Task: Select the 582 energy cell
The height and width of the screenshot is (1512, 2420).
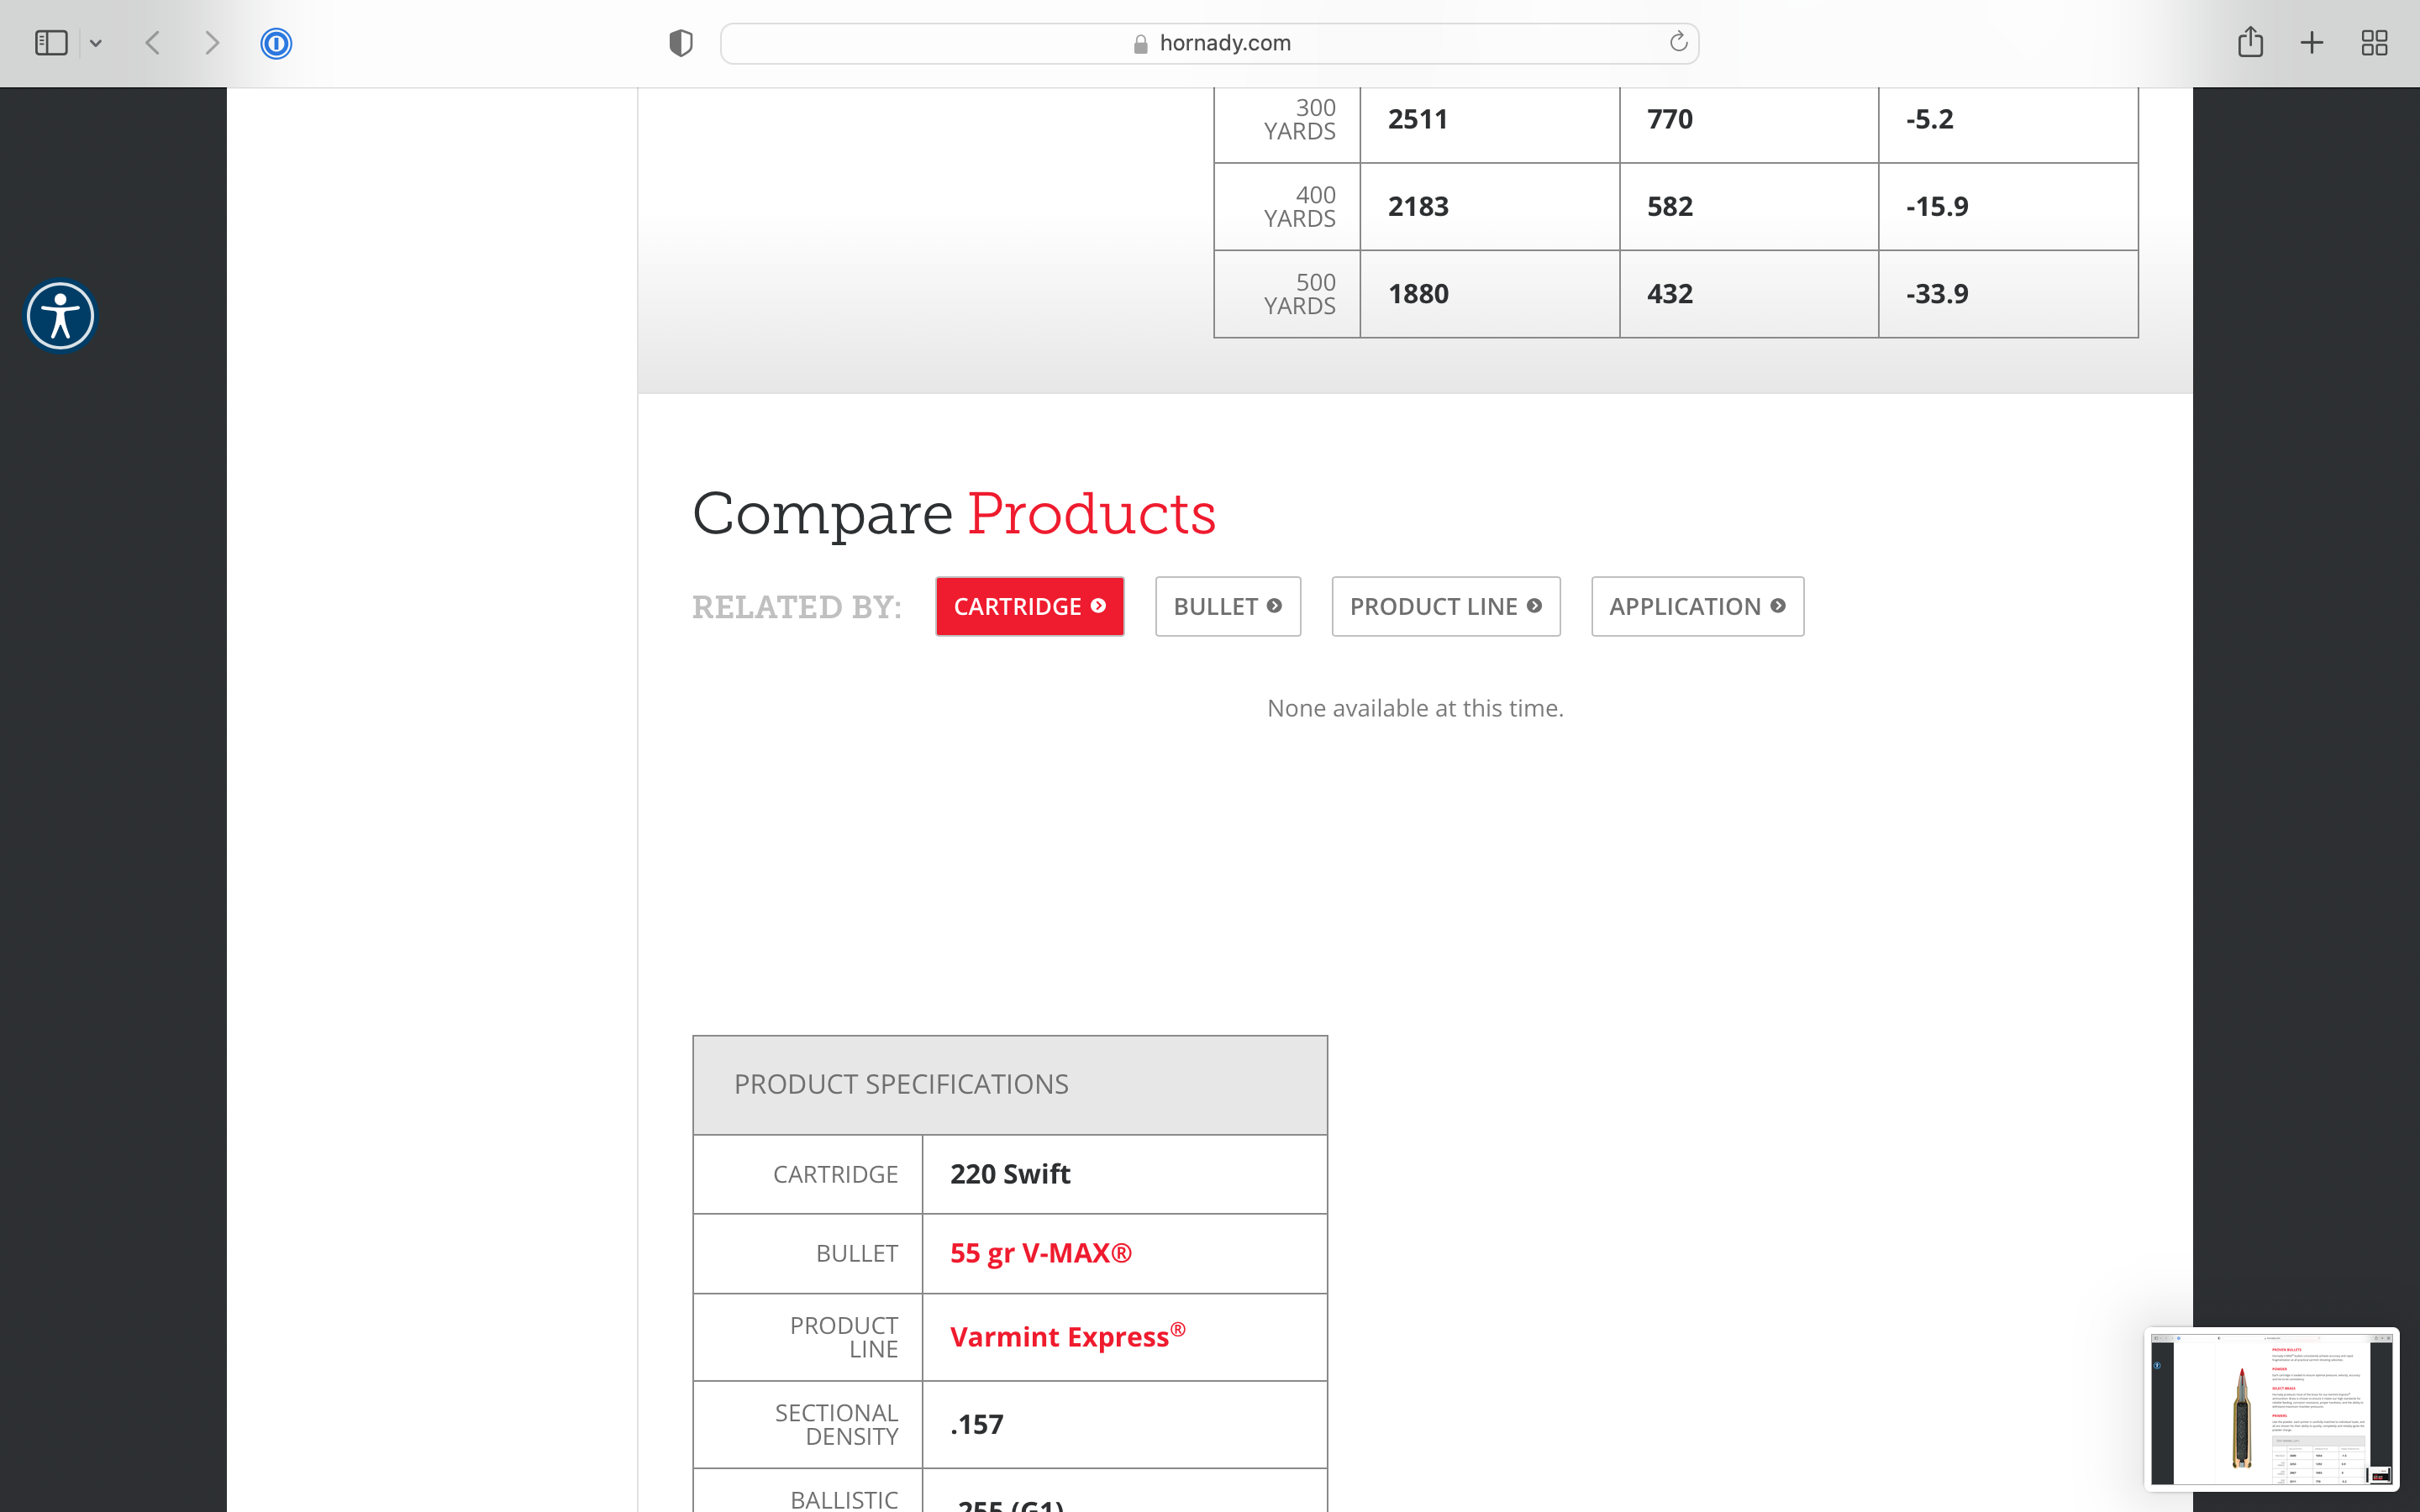Action: click(x=1748, y=207)
